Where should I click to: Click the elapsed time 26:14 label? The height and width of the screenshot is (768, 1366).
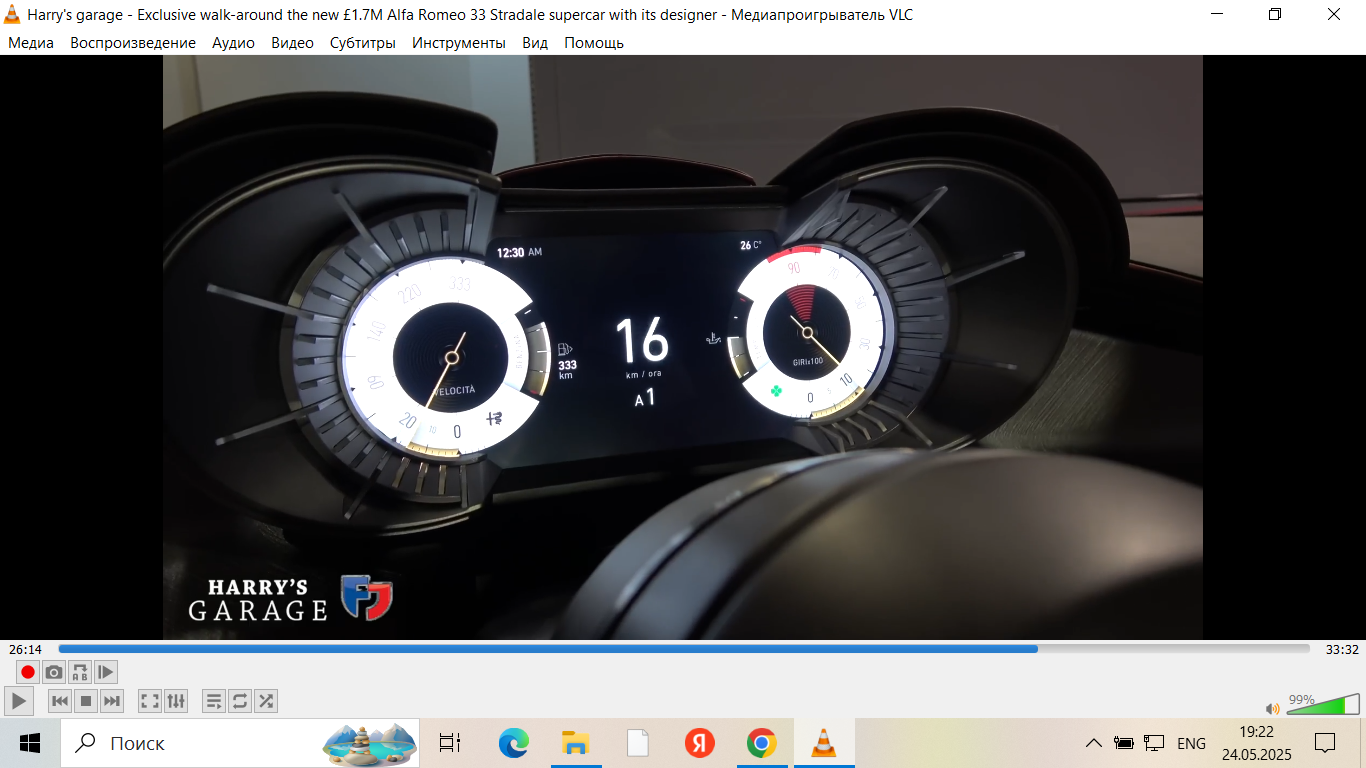26,649
